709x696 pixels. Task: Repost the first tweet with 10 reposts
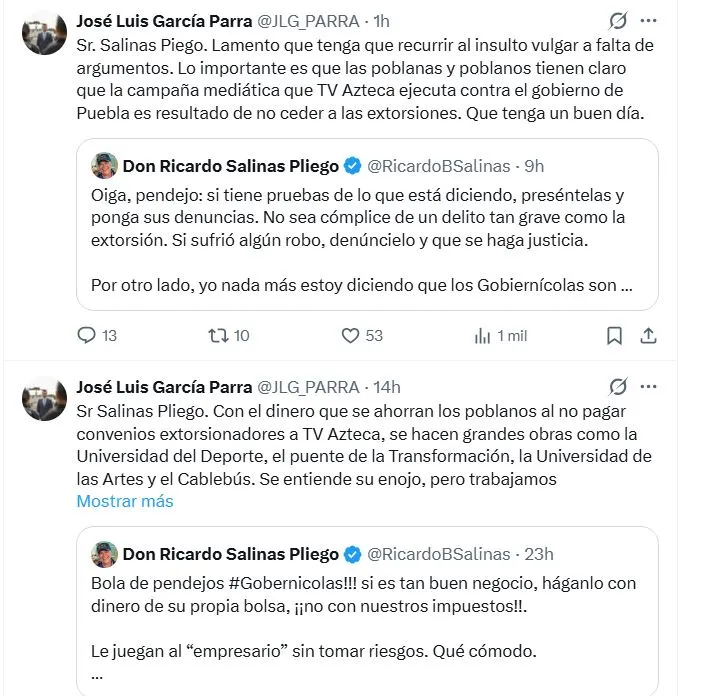coord(217,335)
